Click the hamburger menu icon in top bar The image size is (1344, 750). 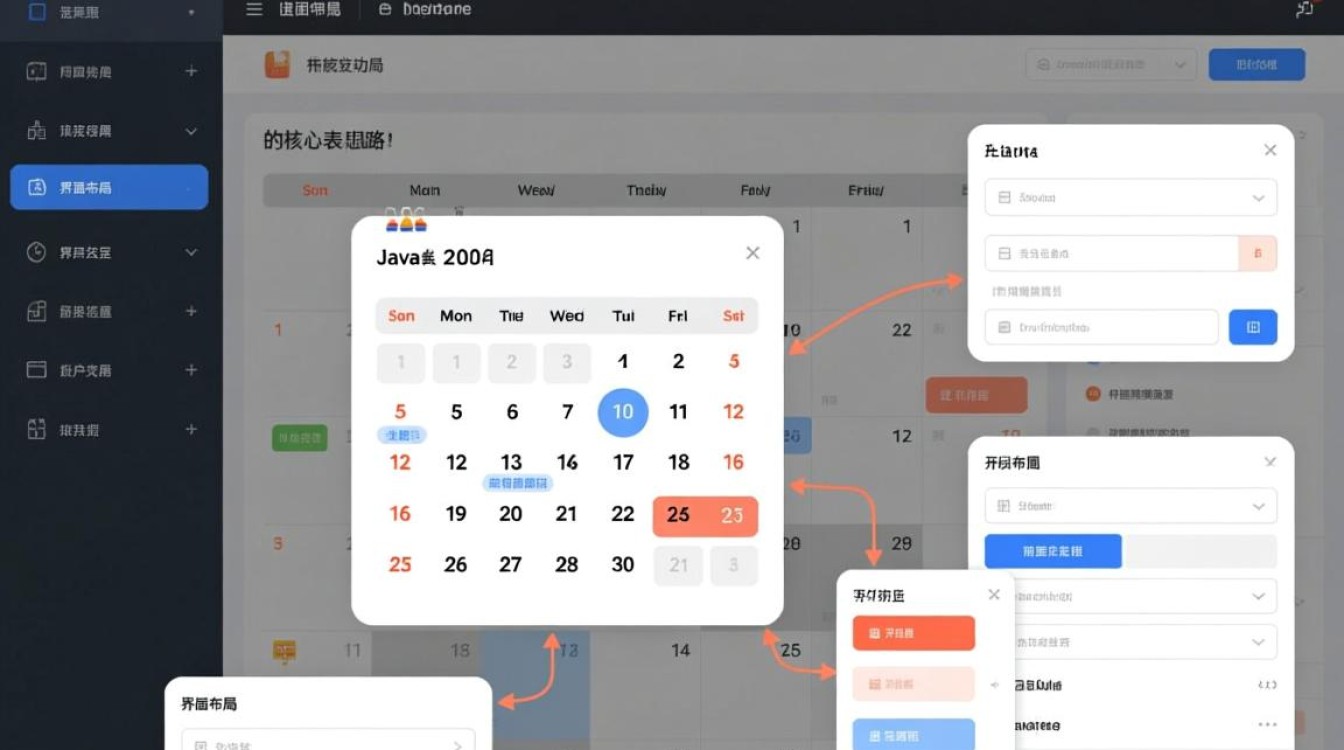click(x=254, y=10)
